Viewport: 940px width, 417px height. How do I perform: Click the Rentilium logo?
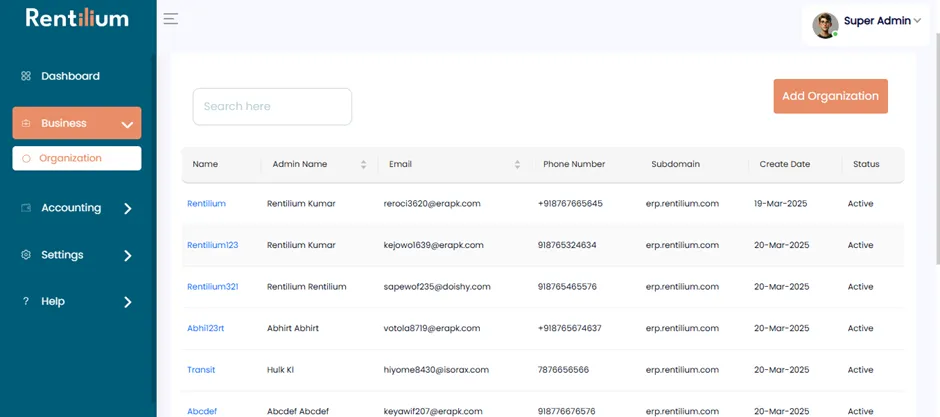point(77,17)
